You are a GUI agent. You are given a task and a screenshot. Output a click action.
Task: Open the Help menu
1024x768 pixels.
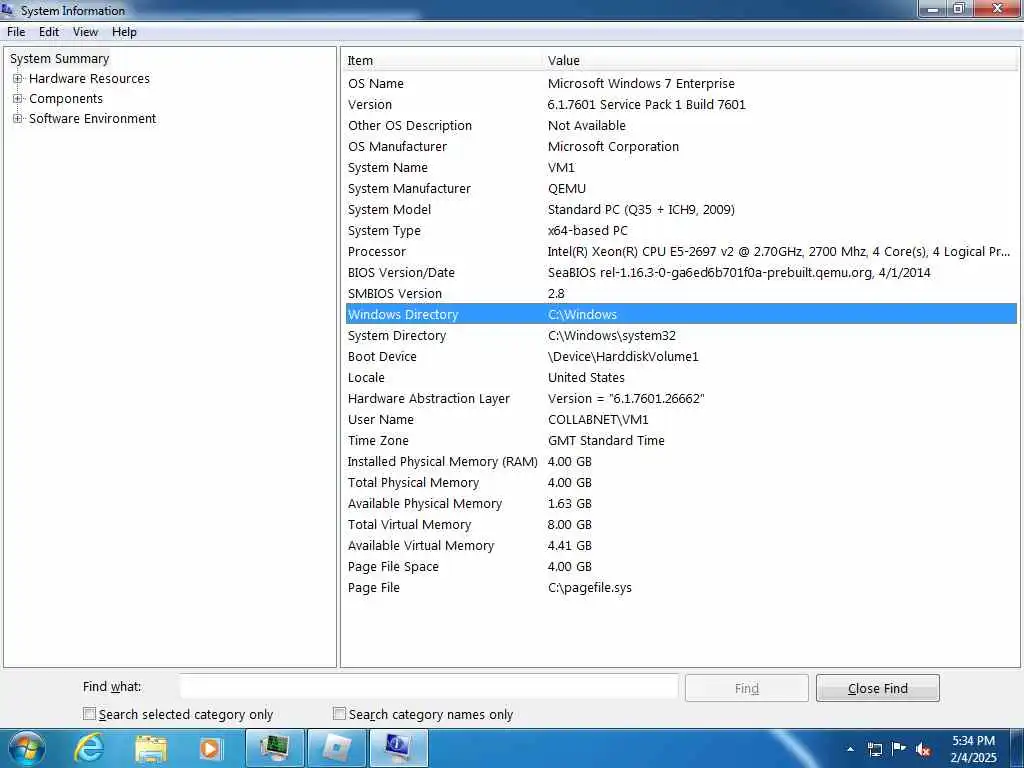click(x=124, y=32)
